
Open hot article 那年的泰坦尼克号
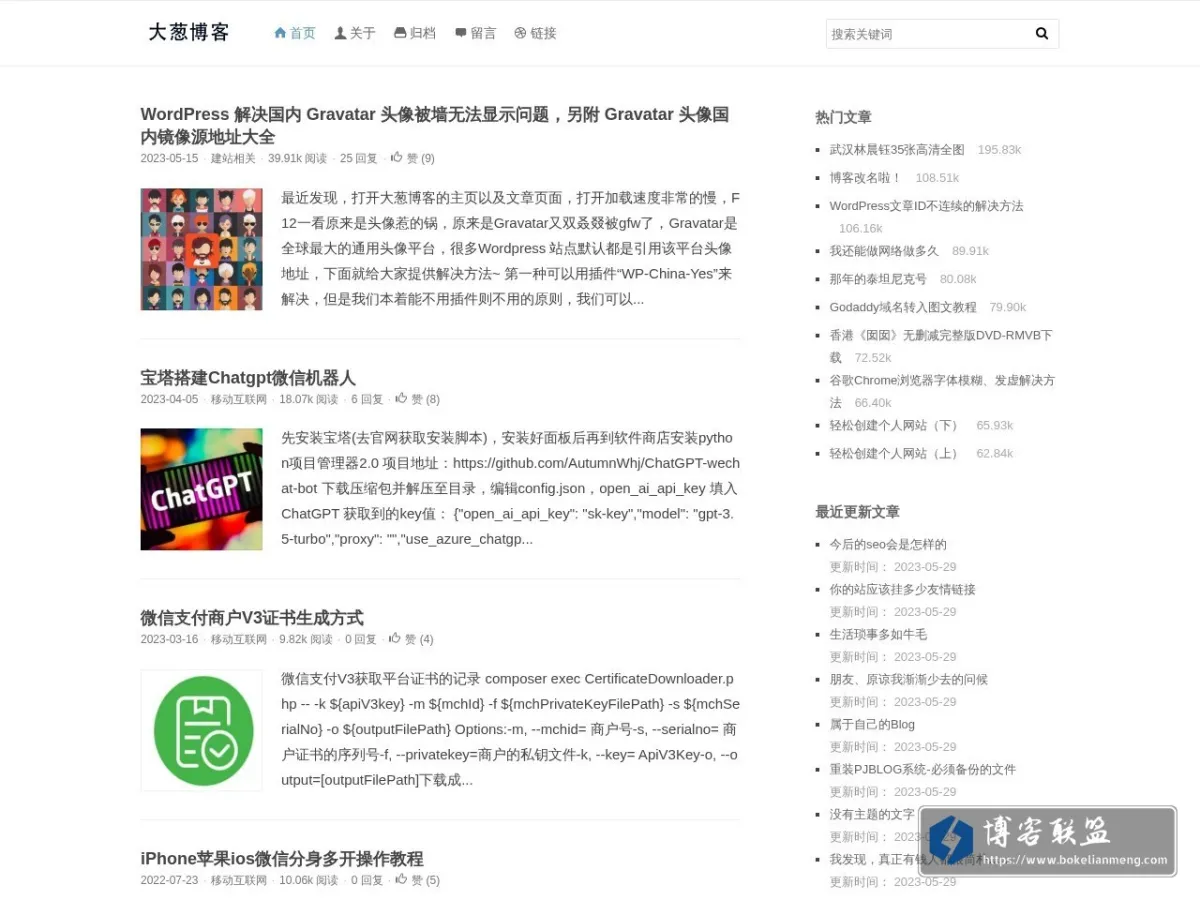878,278
